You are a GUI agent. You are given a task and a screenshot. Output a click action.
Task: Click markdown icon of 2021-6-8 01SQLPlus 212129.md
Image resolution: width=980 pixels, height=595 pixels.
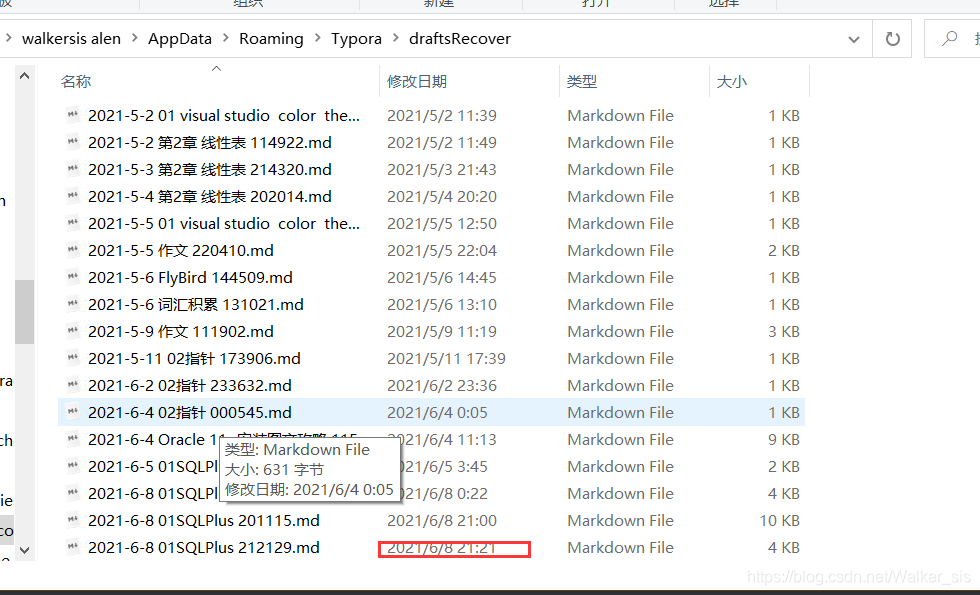(73, 548)
